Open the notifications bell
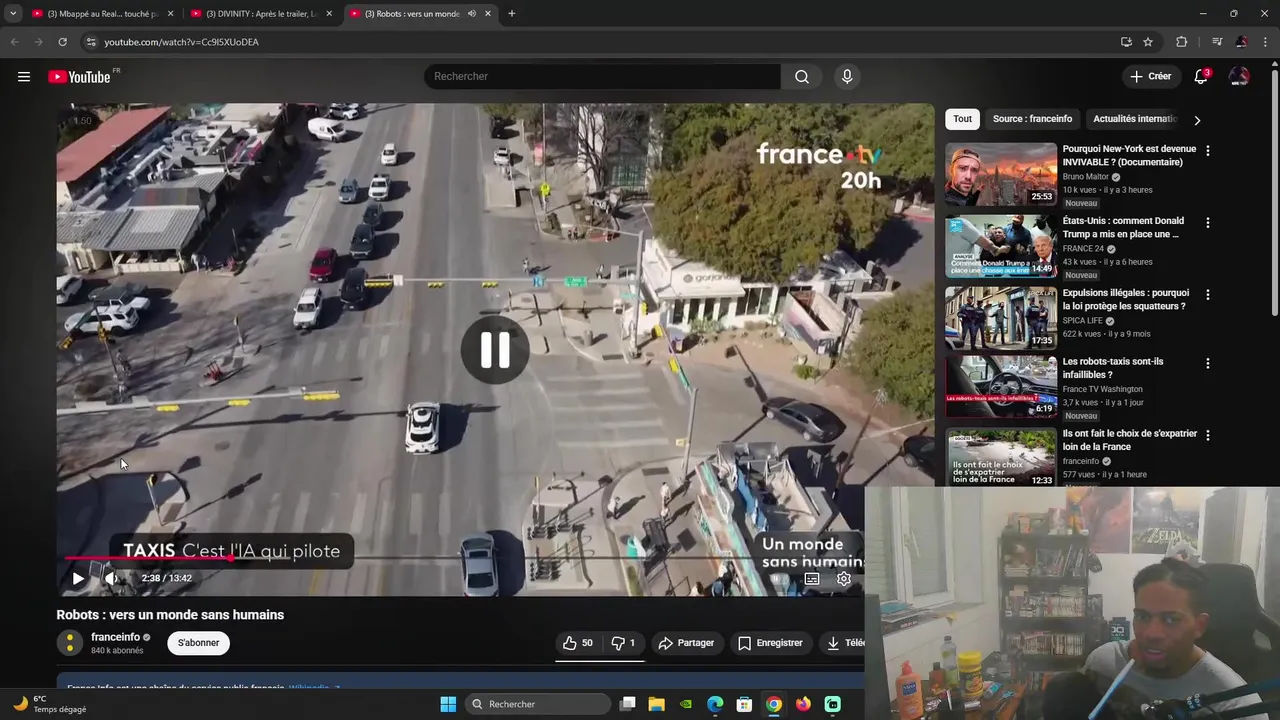 point(1201,76)
